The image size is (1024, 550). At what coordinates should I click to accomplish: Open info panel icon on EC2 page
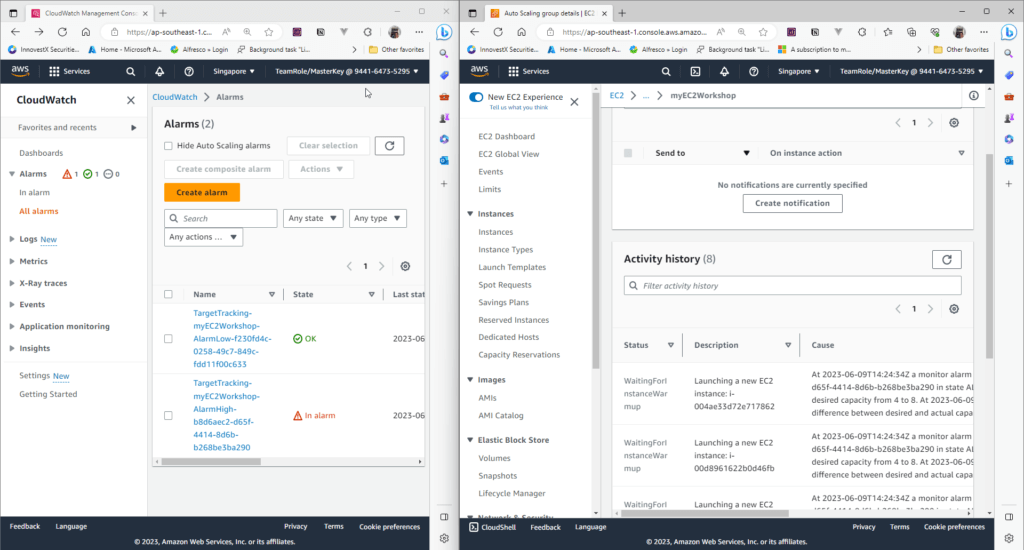pos(974,95)
